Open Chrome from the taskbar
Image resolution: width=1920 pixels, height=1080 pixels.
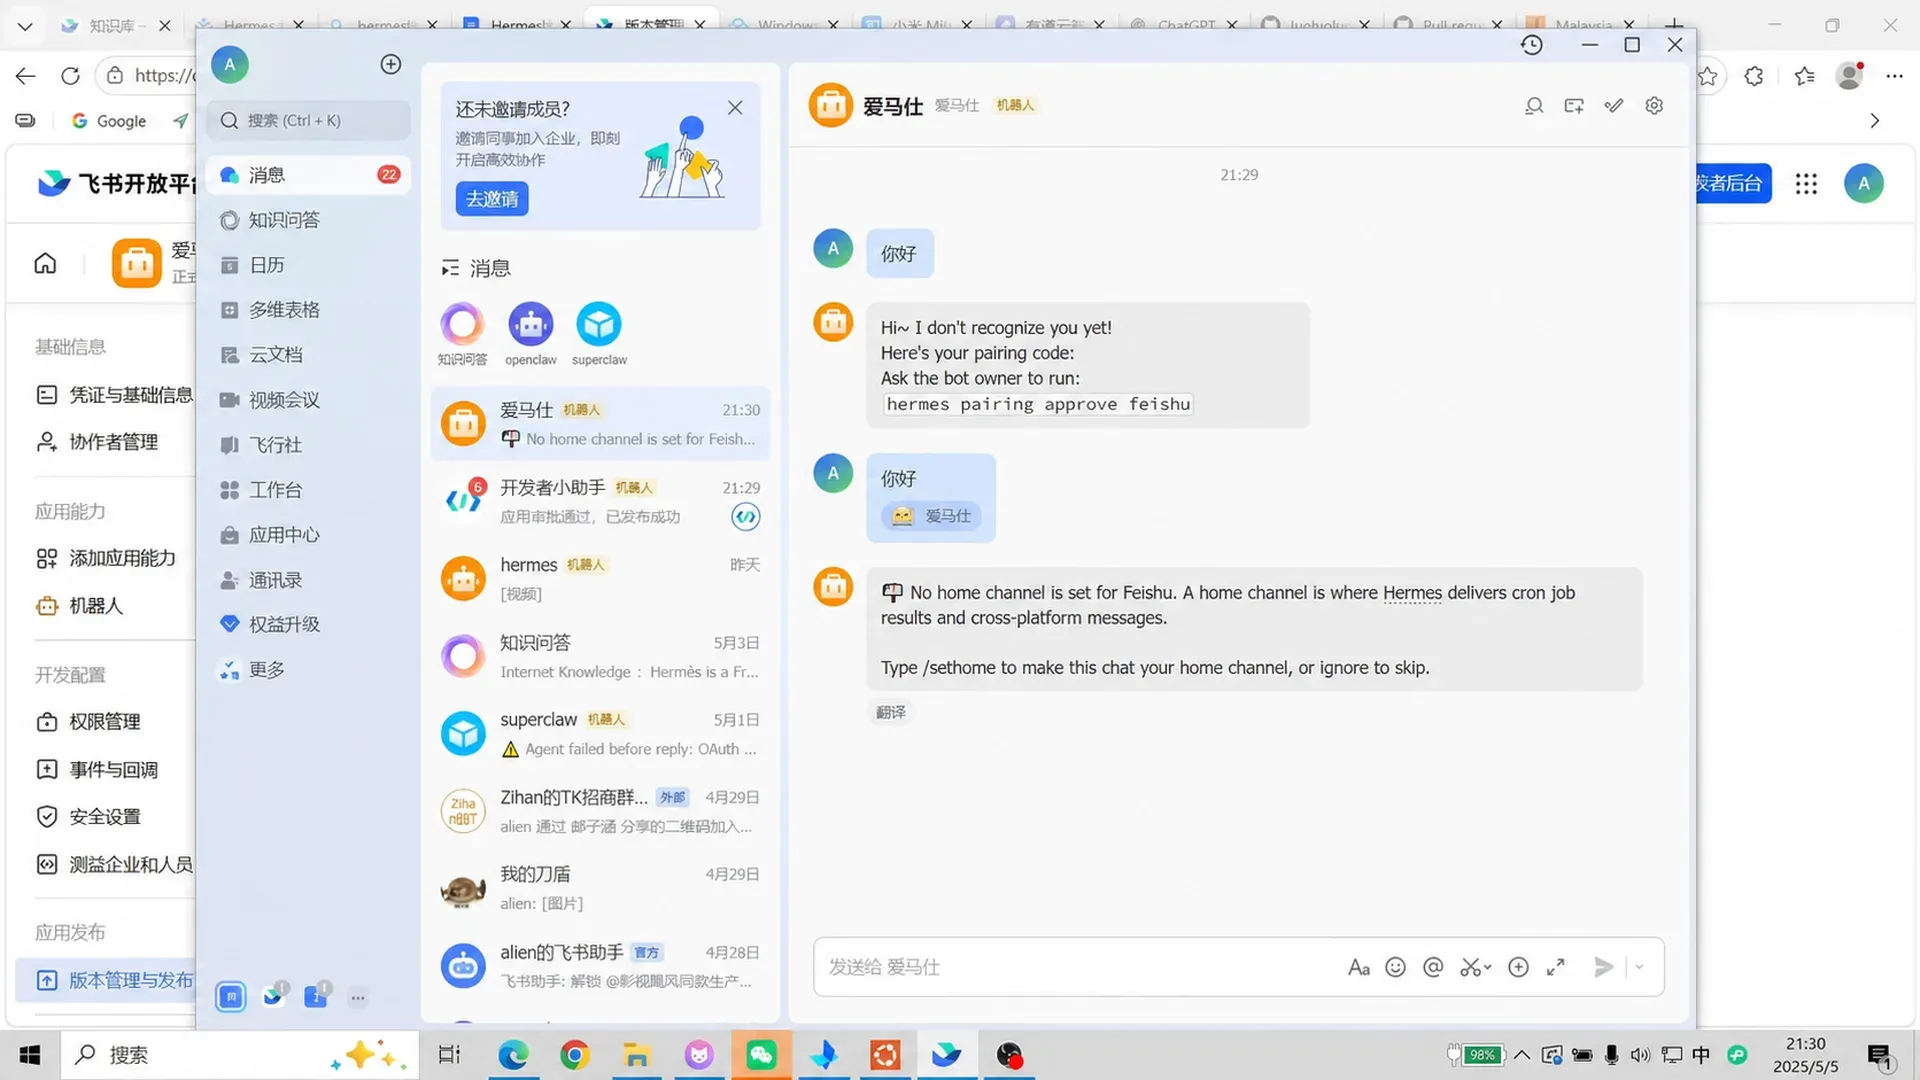point(575,1055)
